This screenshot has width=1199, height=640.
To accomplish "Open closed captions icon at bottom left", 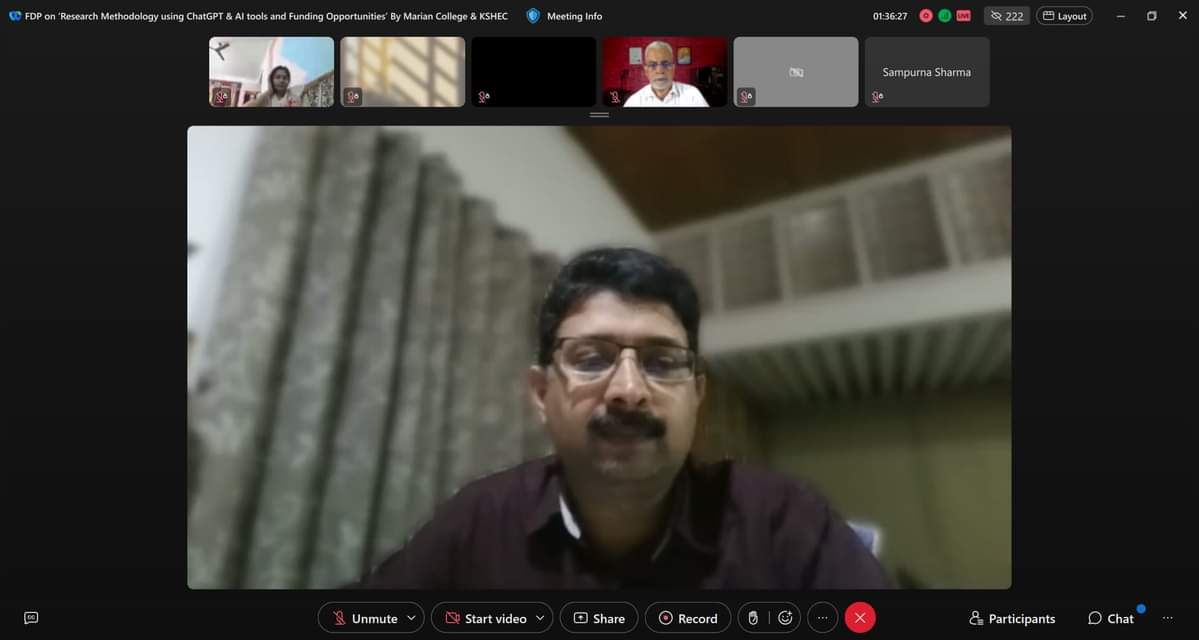I will (31, 618).
